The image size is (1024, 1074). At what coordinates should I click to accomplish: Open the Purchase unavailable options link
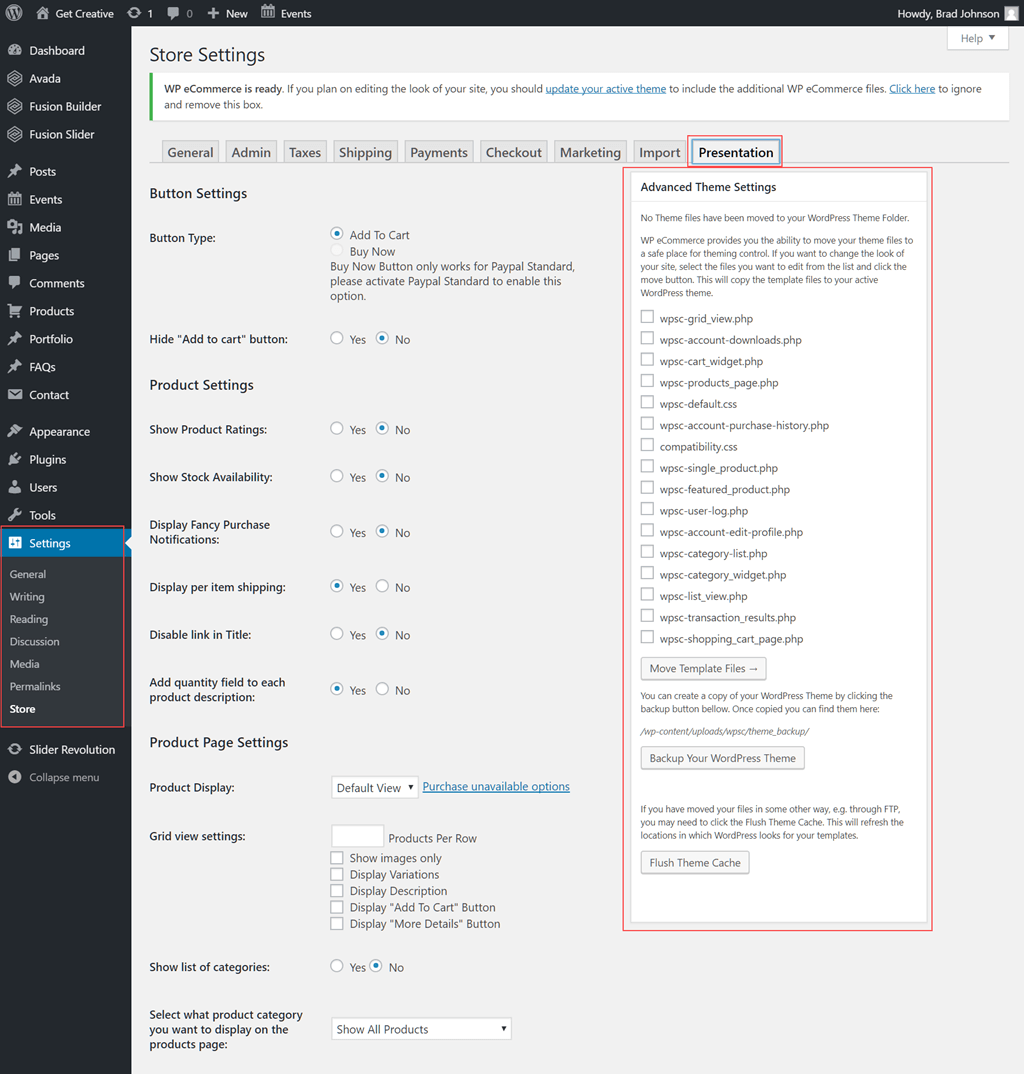[496, 786]
